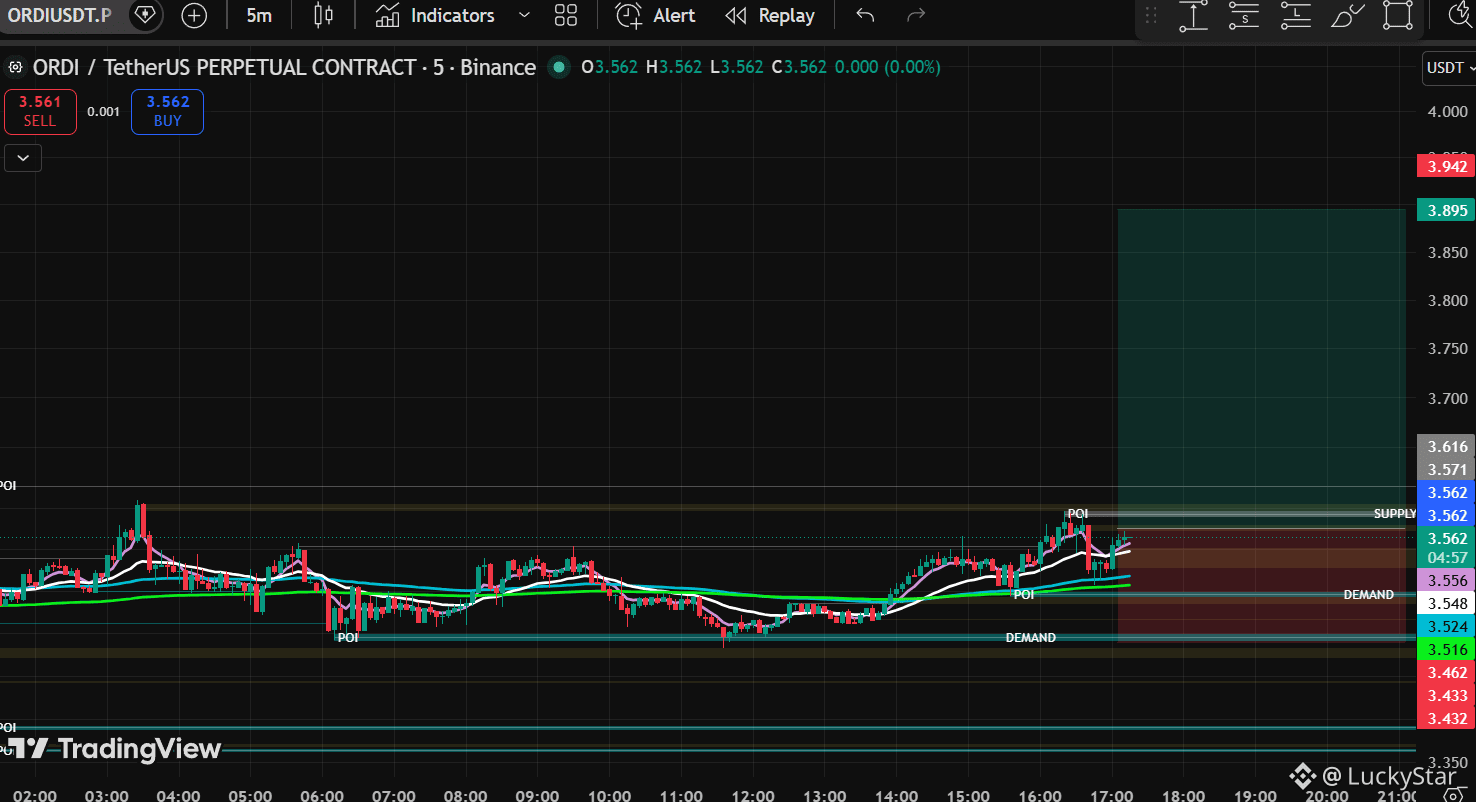The image size is (1476, 802).
Task: Click the last price label with 04:57 countdown
Action: [1447, 548]
